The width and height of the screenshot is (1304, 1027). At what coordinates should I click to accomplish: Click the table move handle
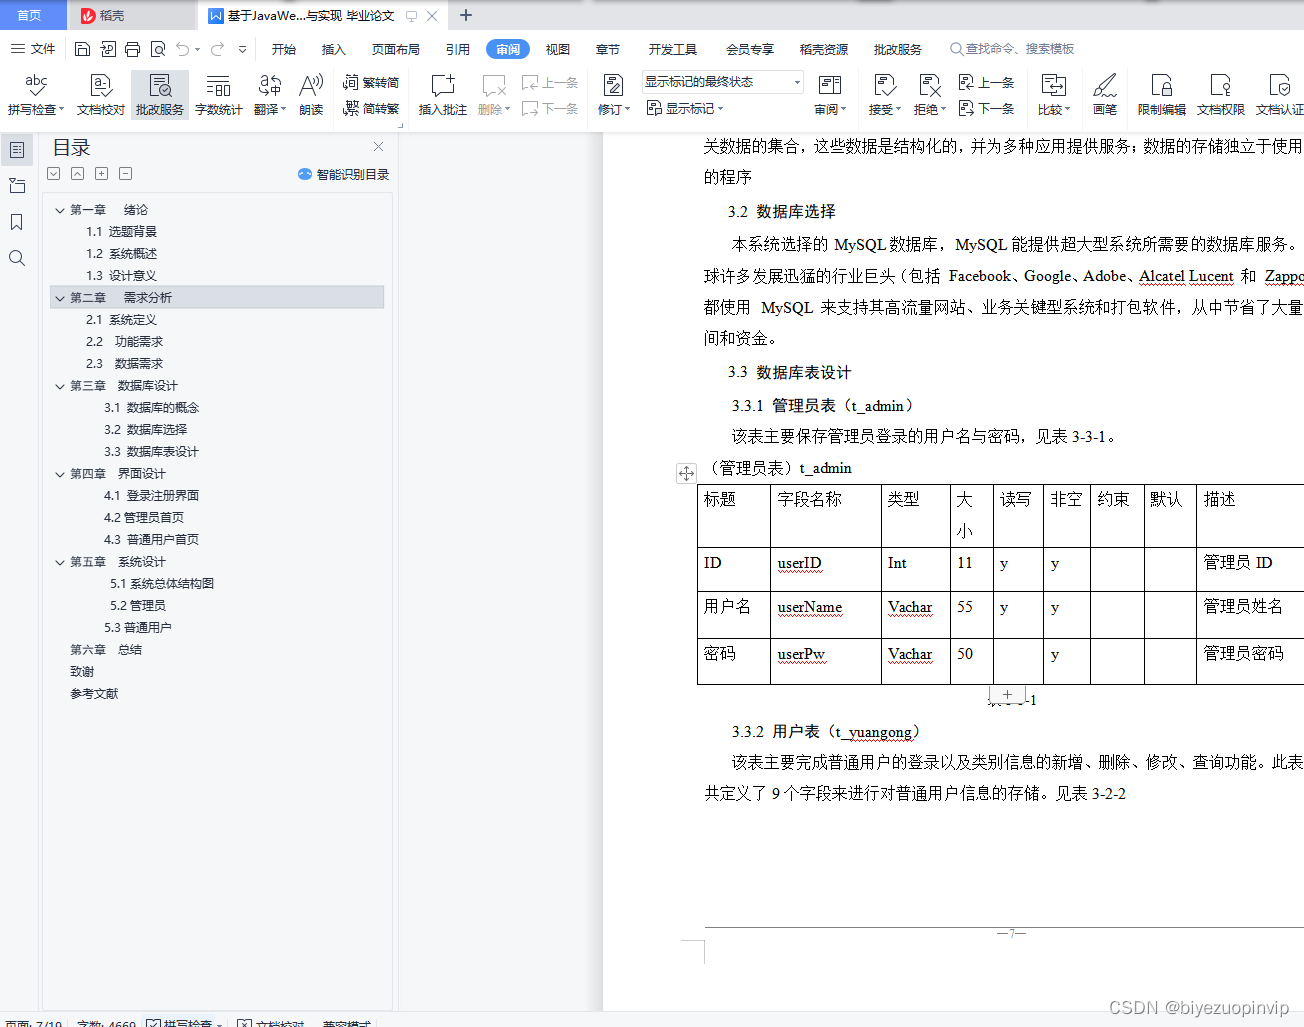click(x=686, y=473)
